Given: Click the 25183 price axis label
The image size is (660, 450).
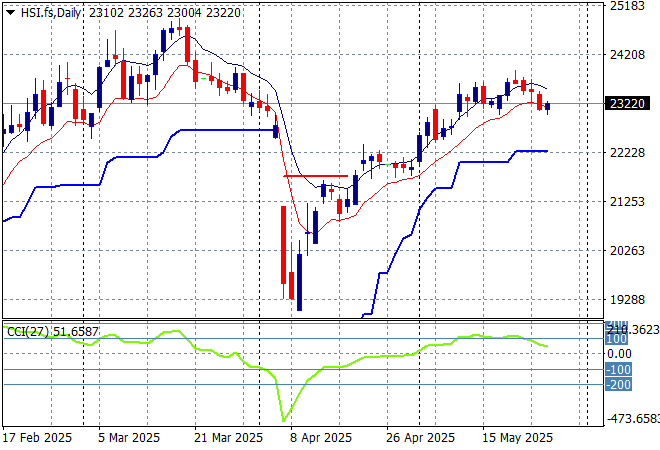Looking at the screenshot, I should (627, 6).
